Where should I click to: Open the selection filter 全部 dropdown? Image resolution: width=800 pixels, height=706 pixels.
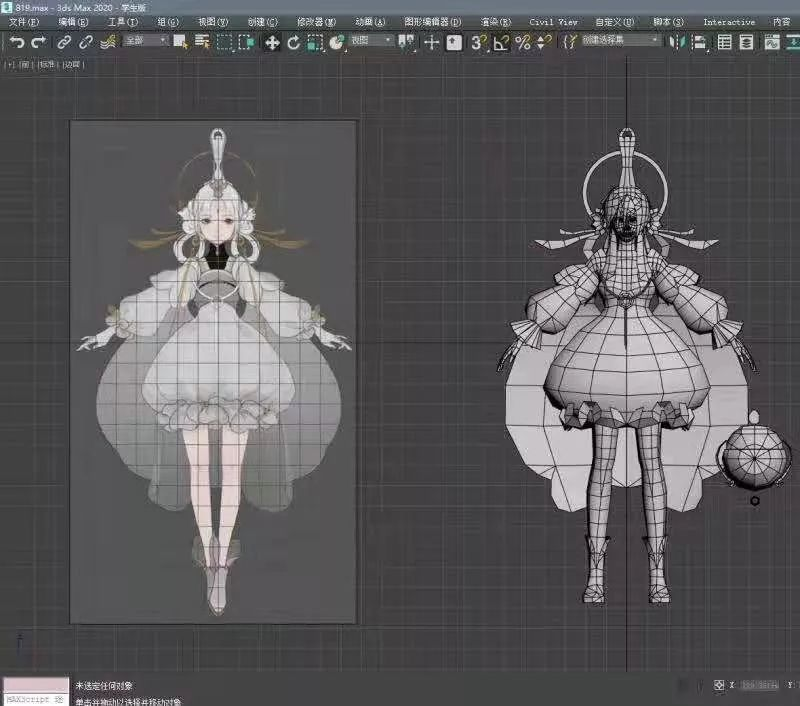[145, 40]
